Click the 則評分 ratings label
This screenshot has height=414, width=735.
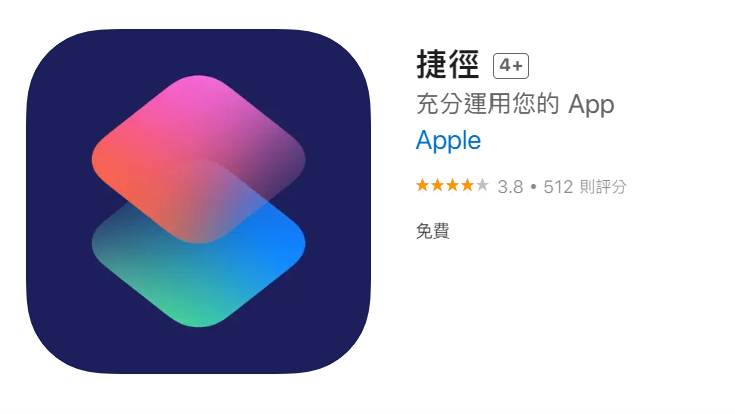tap(603, 187)
